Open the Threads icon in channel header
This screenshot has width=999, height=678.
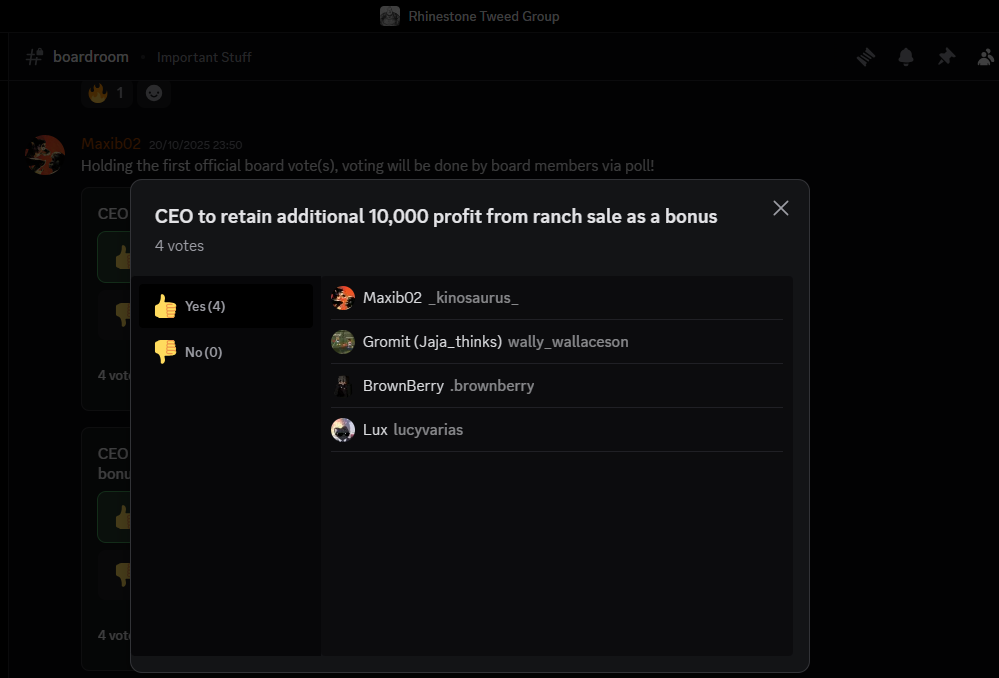[866, 57]
